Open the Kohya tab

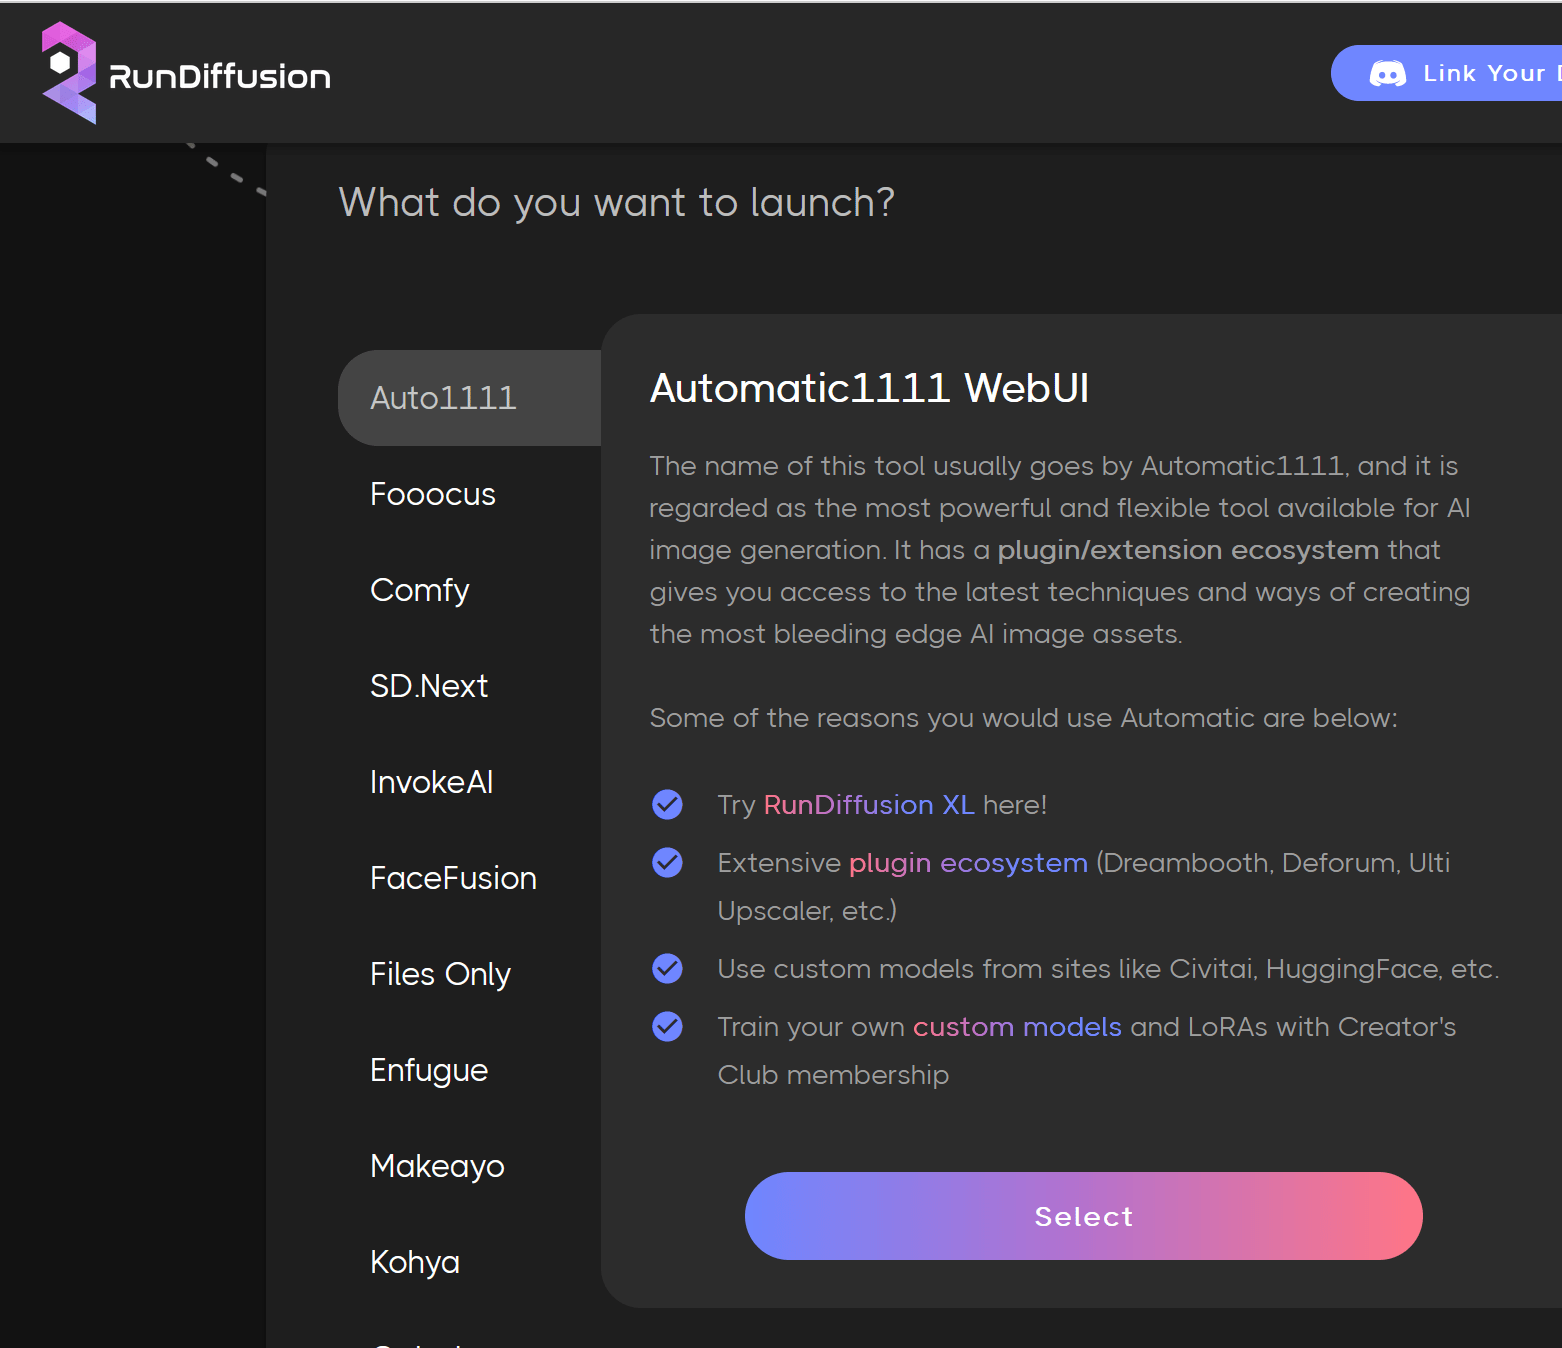pyautogui.click(x=415, y=1262)
